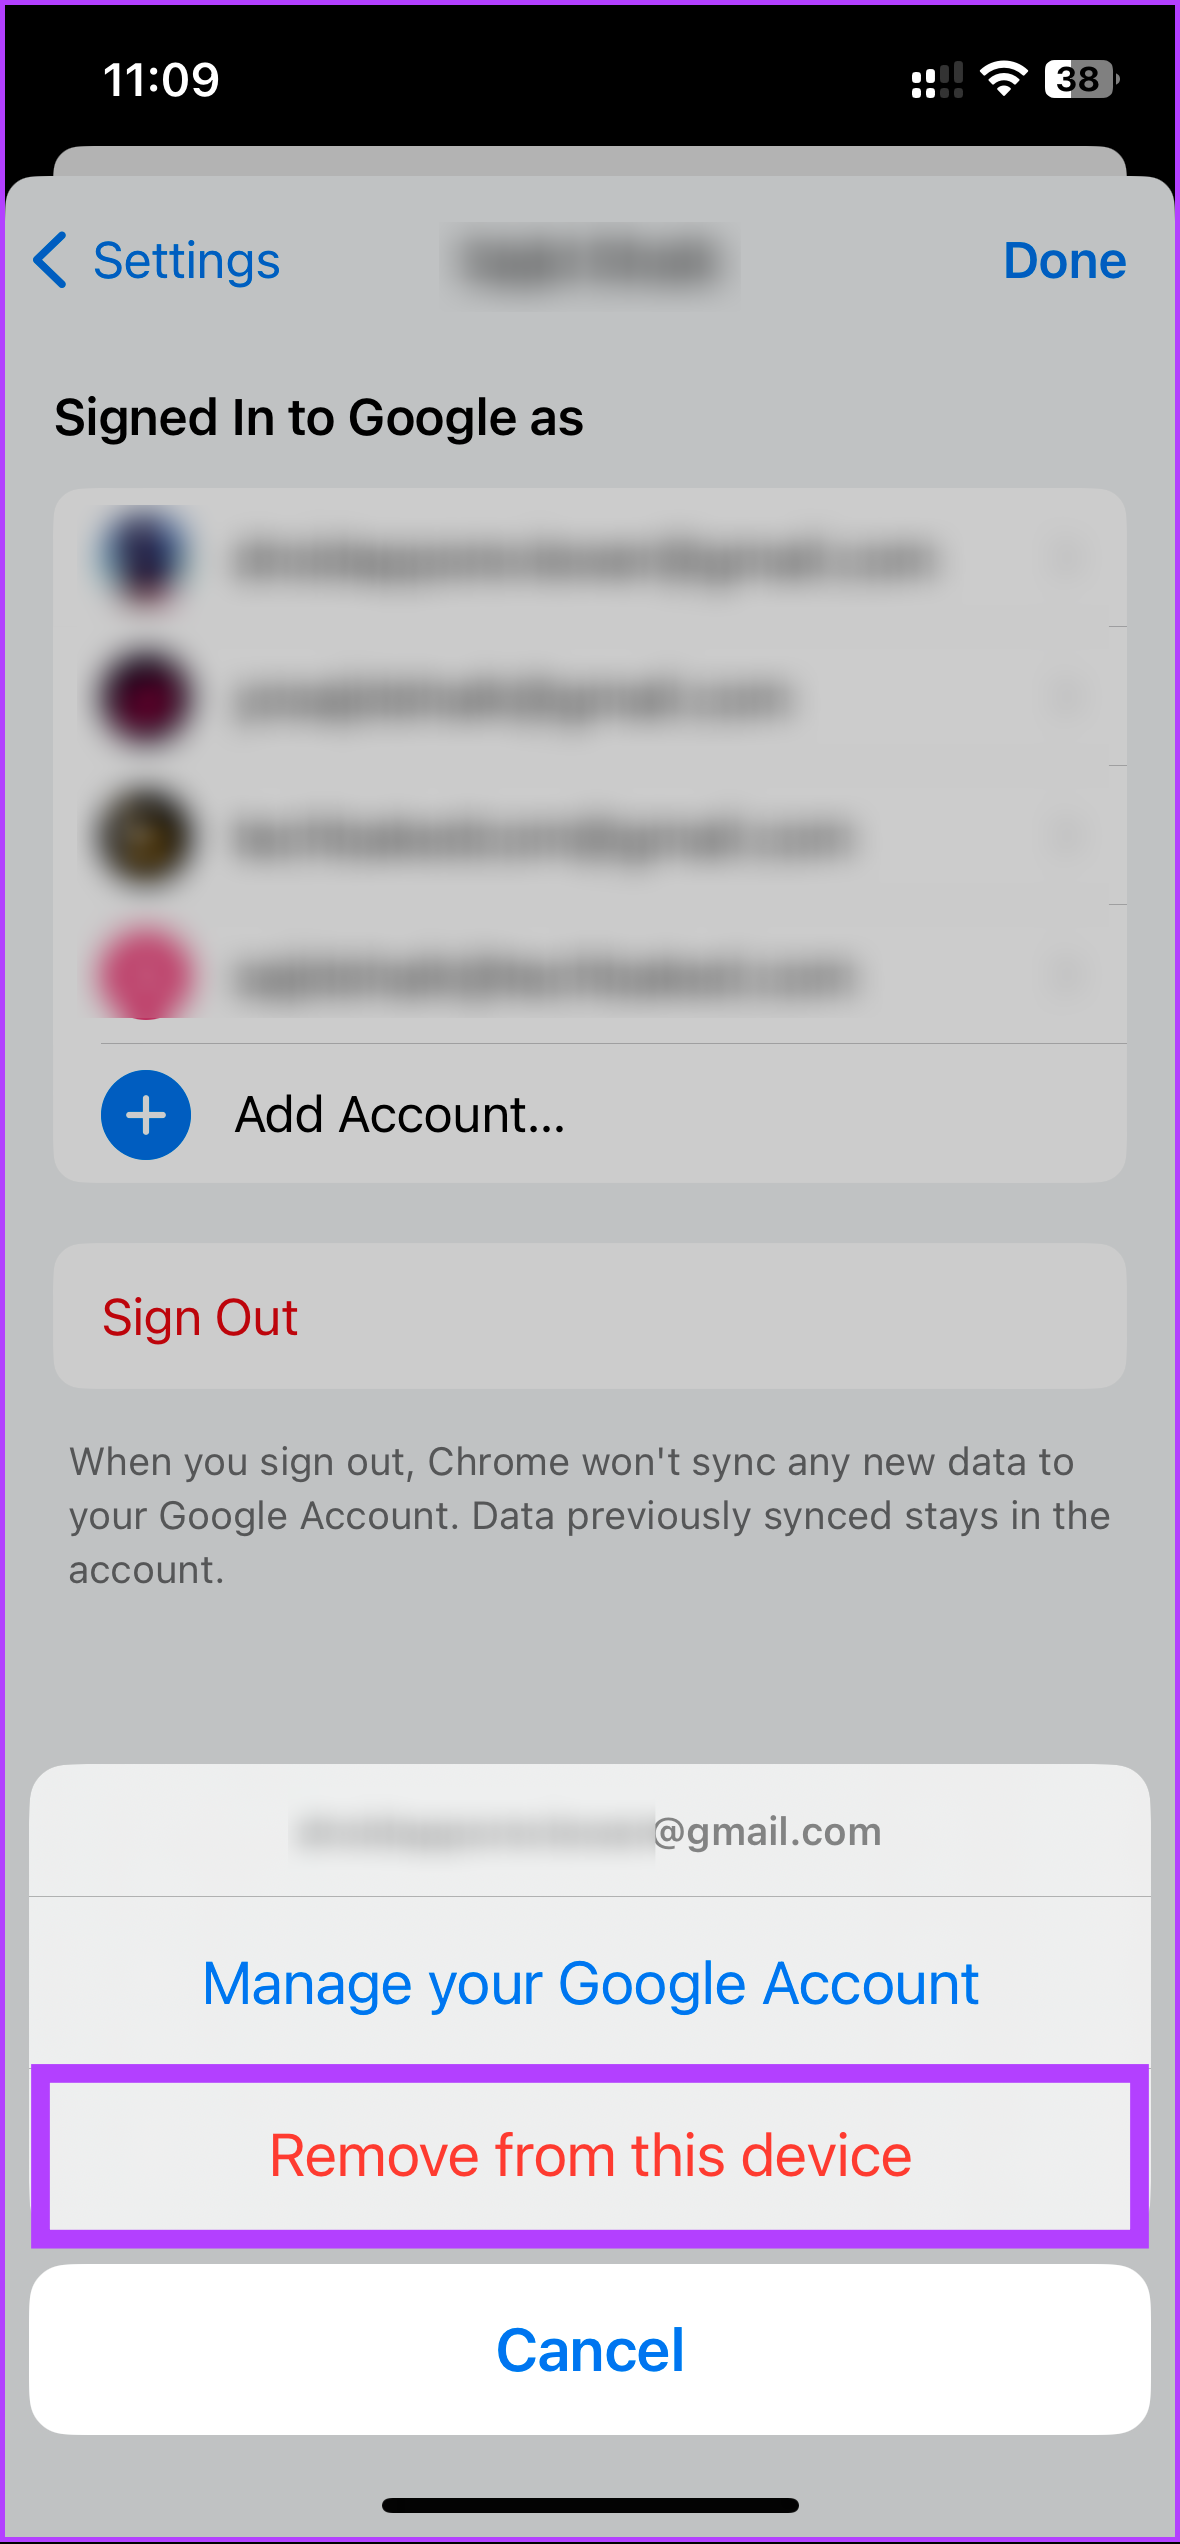The width and height of the screenshot is (1180, 2544).
Task: Select the first blurred account avatar
Action: (146, 557)
